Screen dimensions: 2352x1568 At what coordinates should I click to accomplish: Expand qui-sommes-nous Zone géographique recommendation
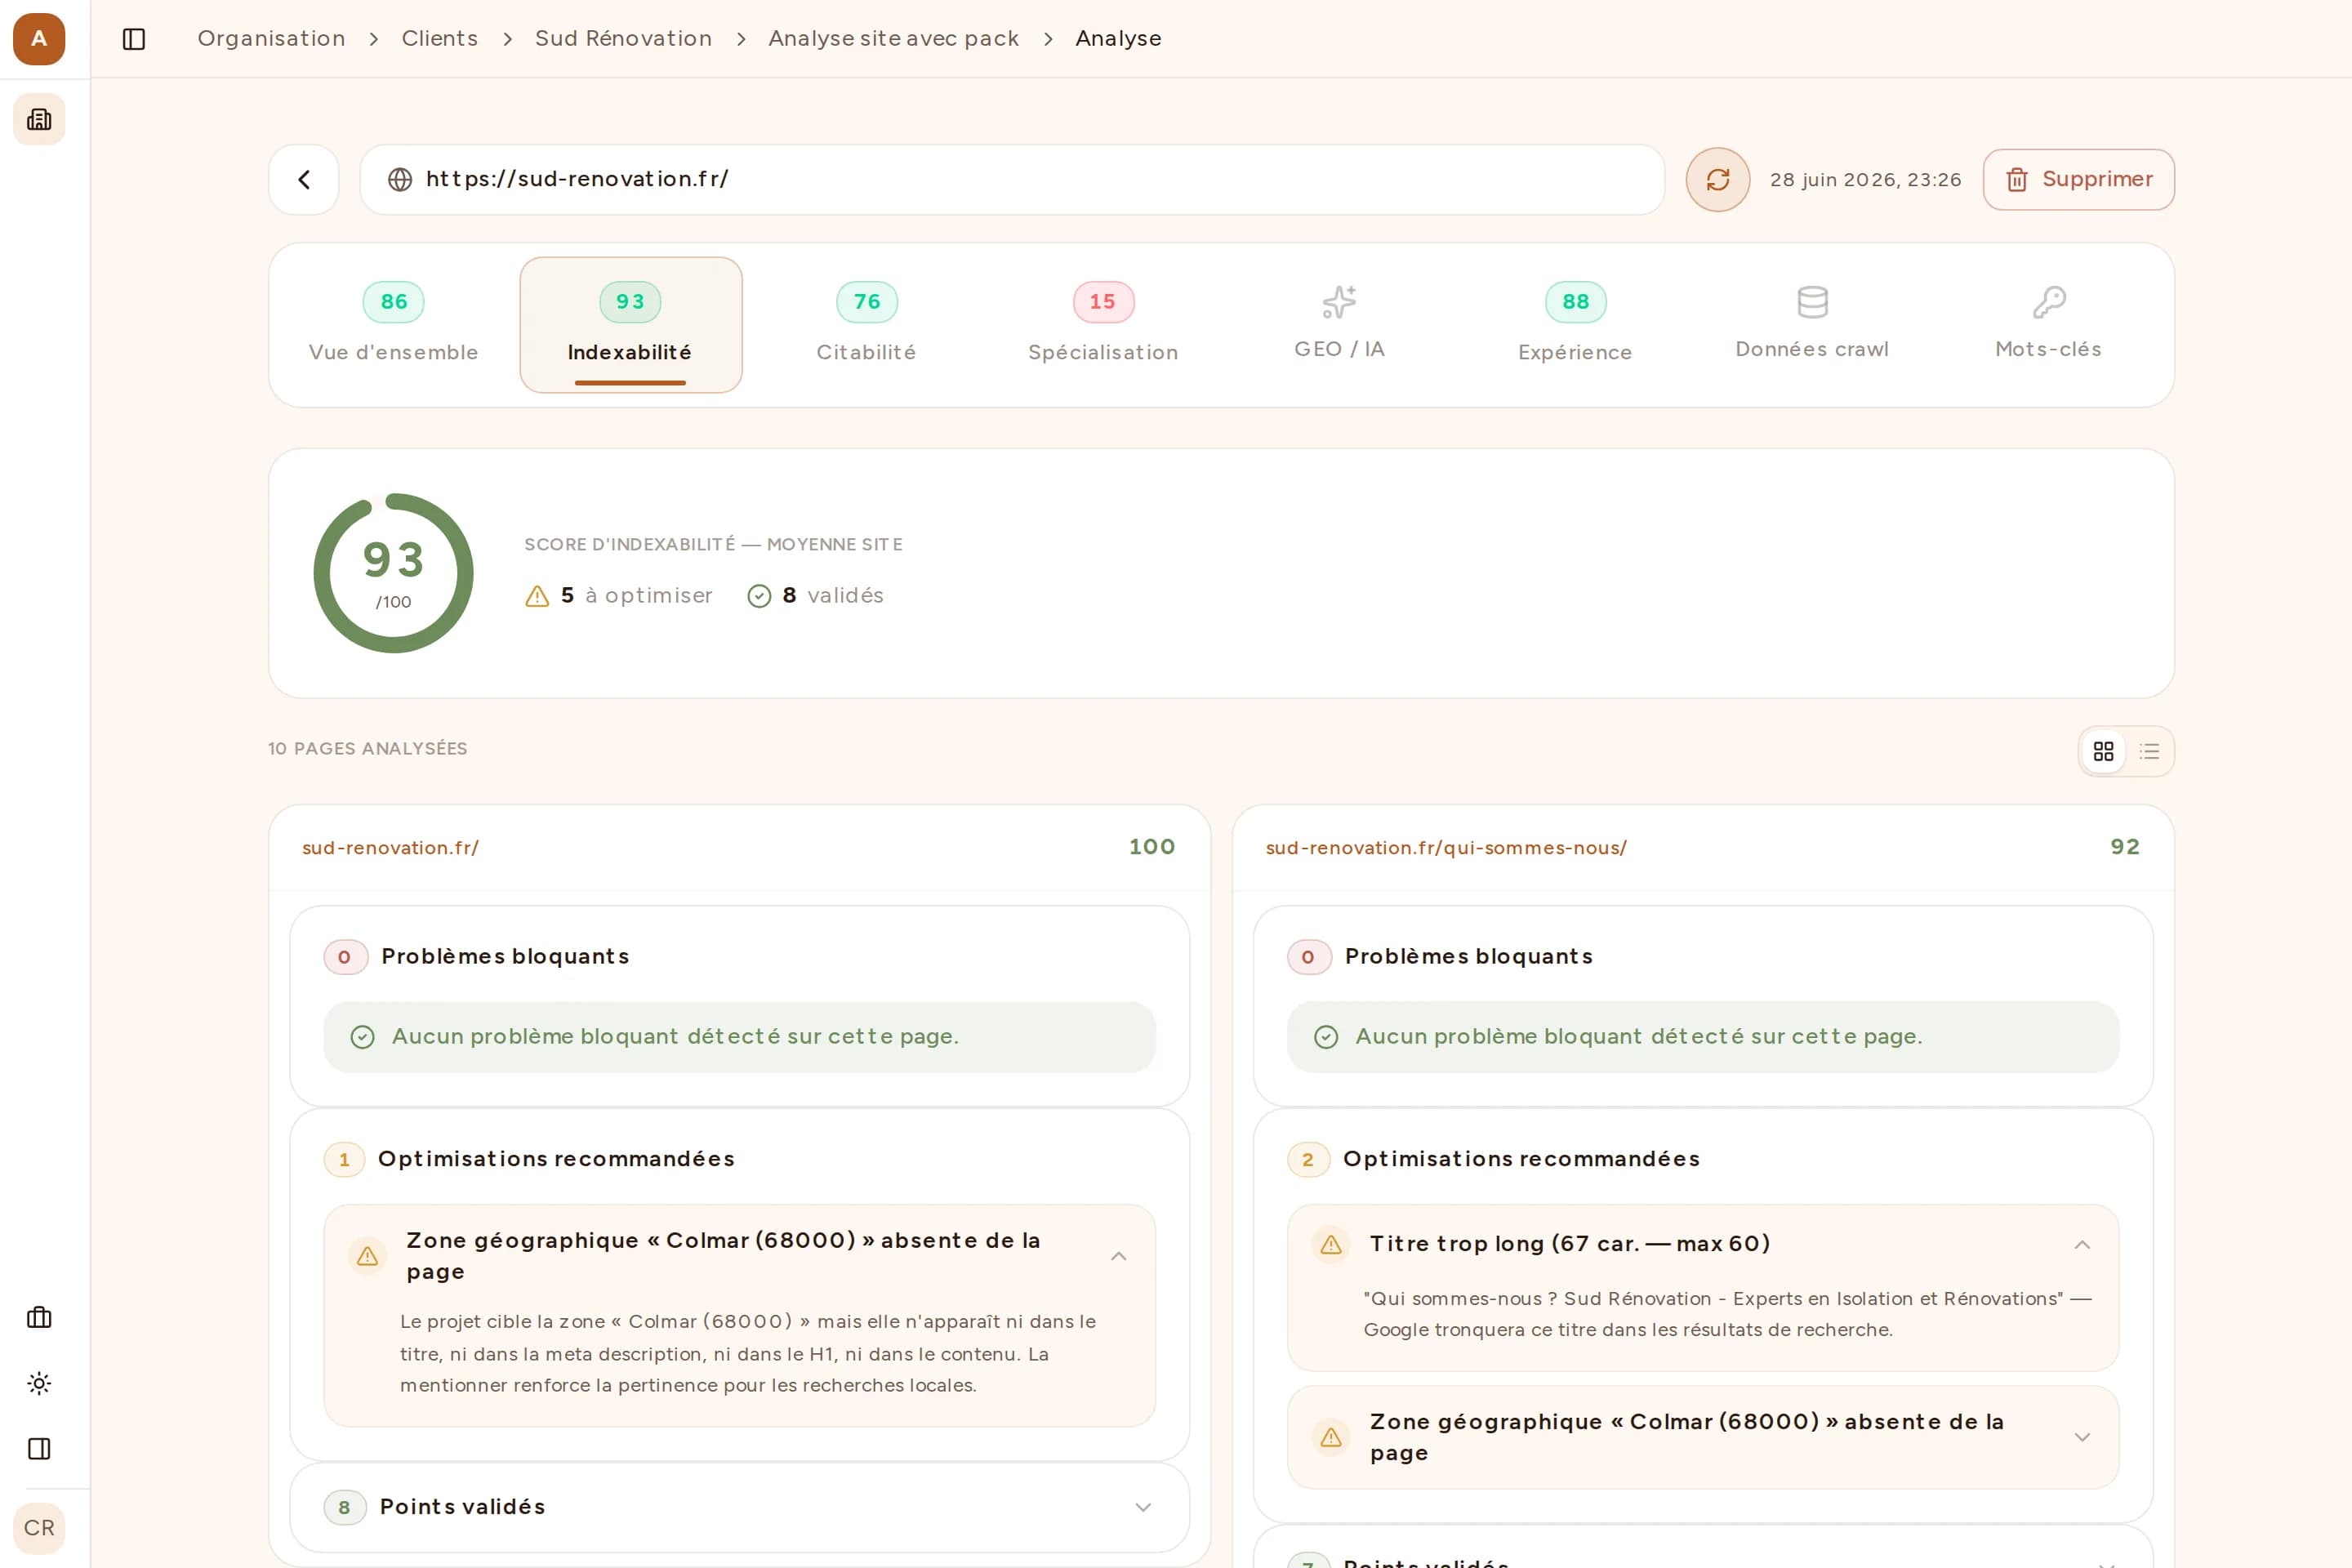[x=2082, y=1437]
